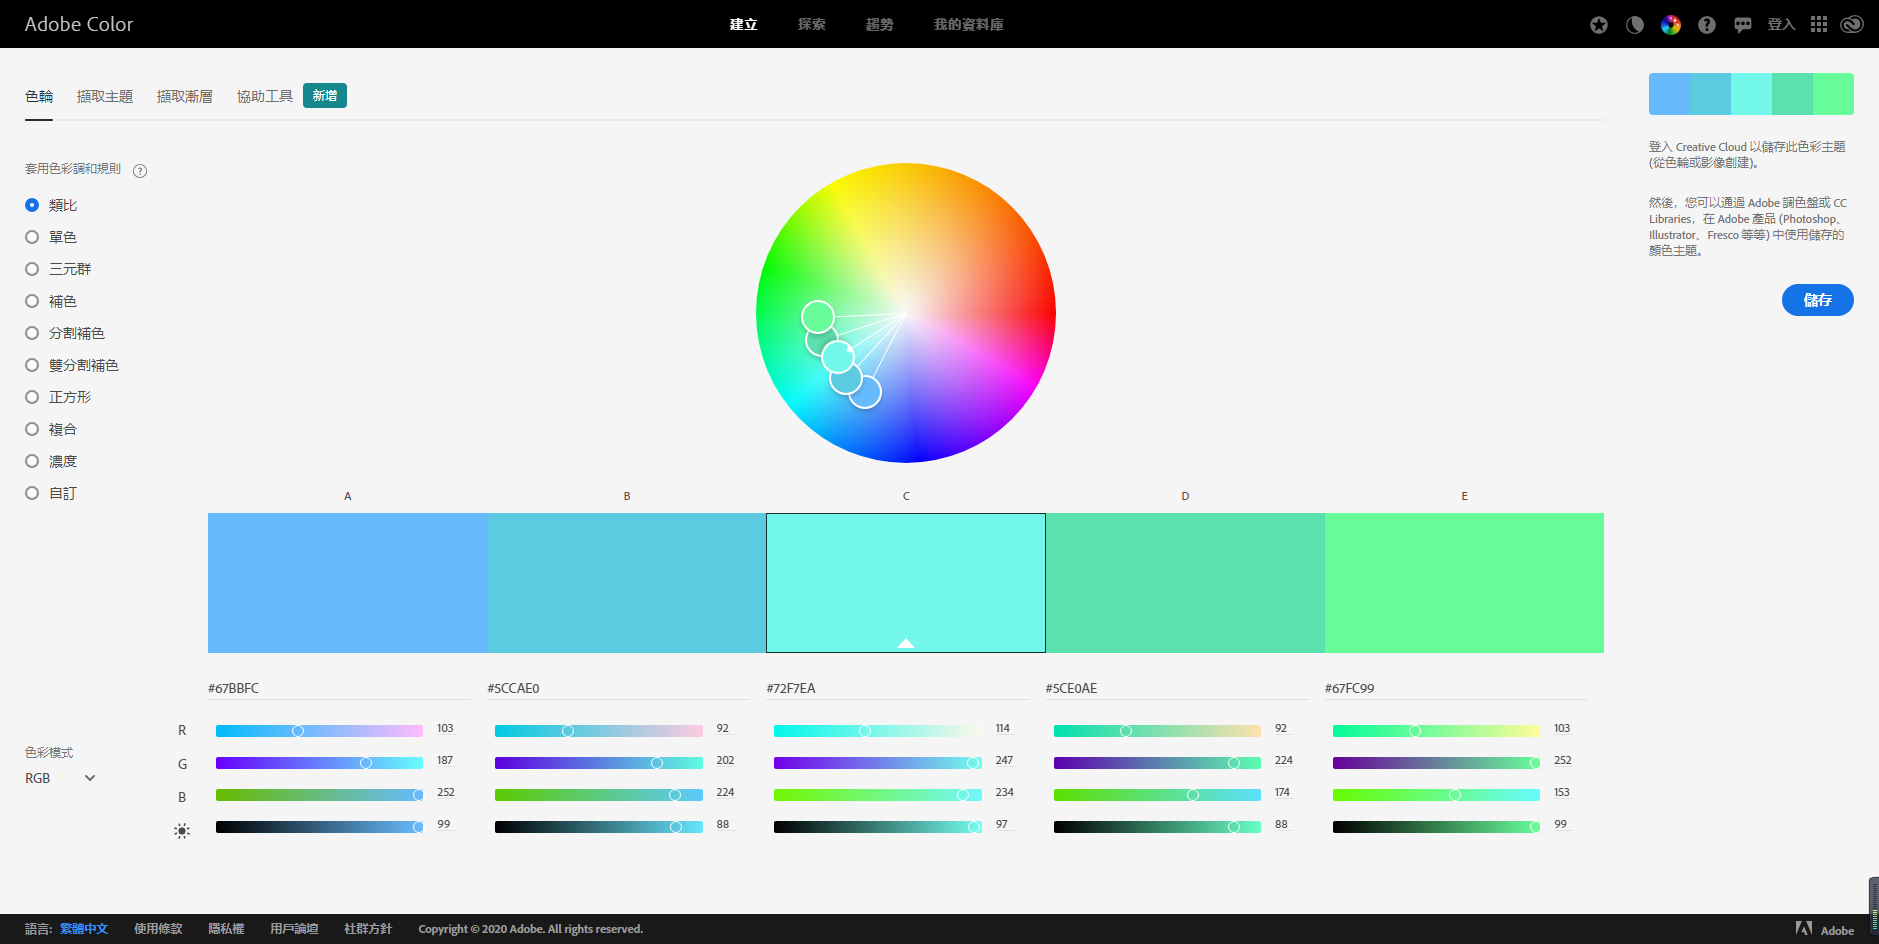Open the feedback chat bubble icon
The width and height of the screenshot is (1879, 944).
point(1743,25)
